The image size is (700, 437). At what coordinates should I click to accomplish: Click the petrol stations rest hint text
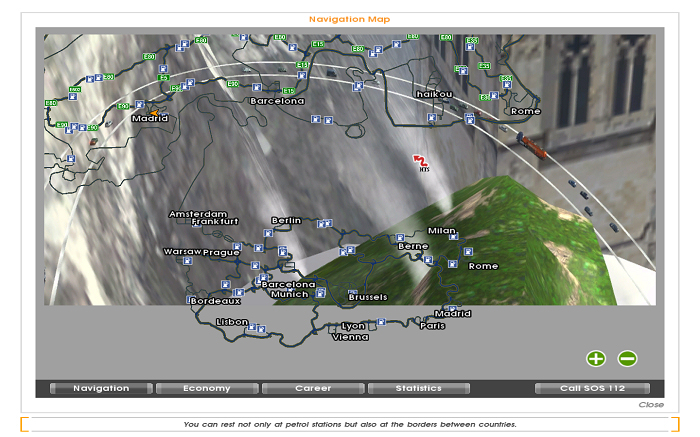click(x=350, y=424)
